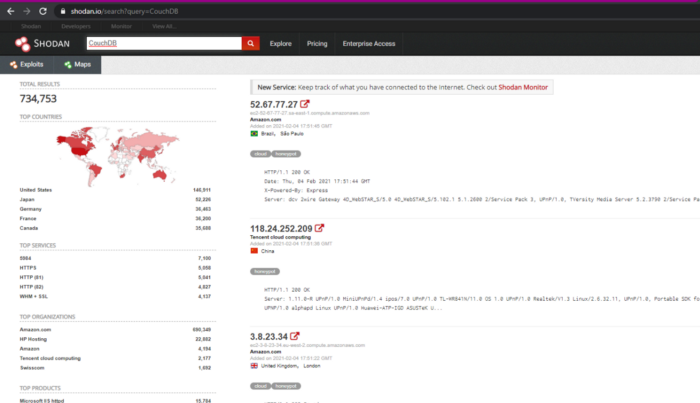Filter by Amazon.com organization
This screenshot has height=403, width=700.
point(35,330)
